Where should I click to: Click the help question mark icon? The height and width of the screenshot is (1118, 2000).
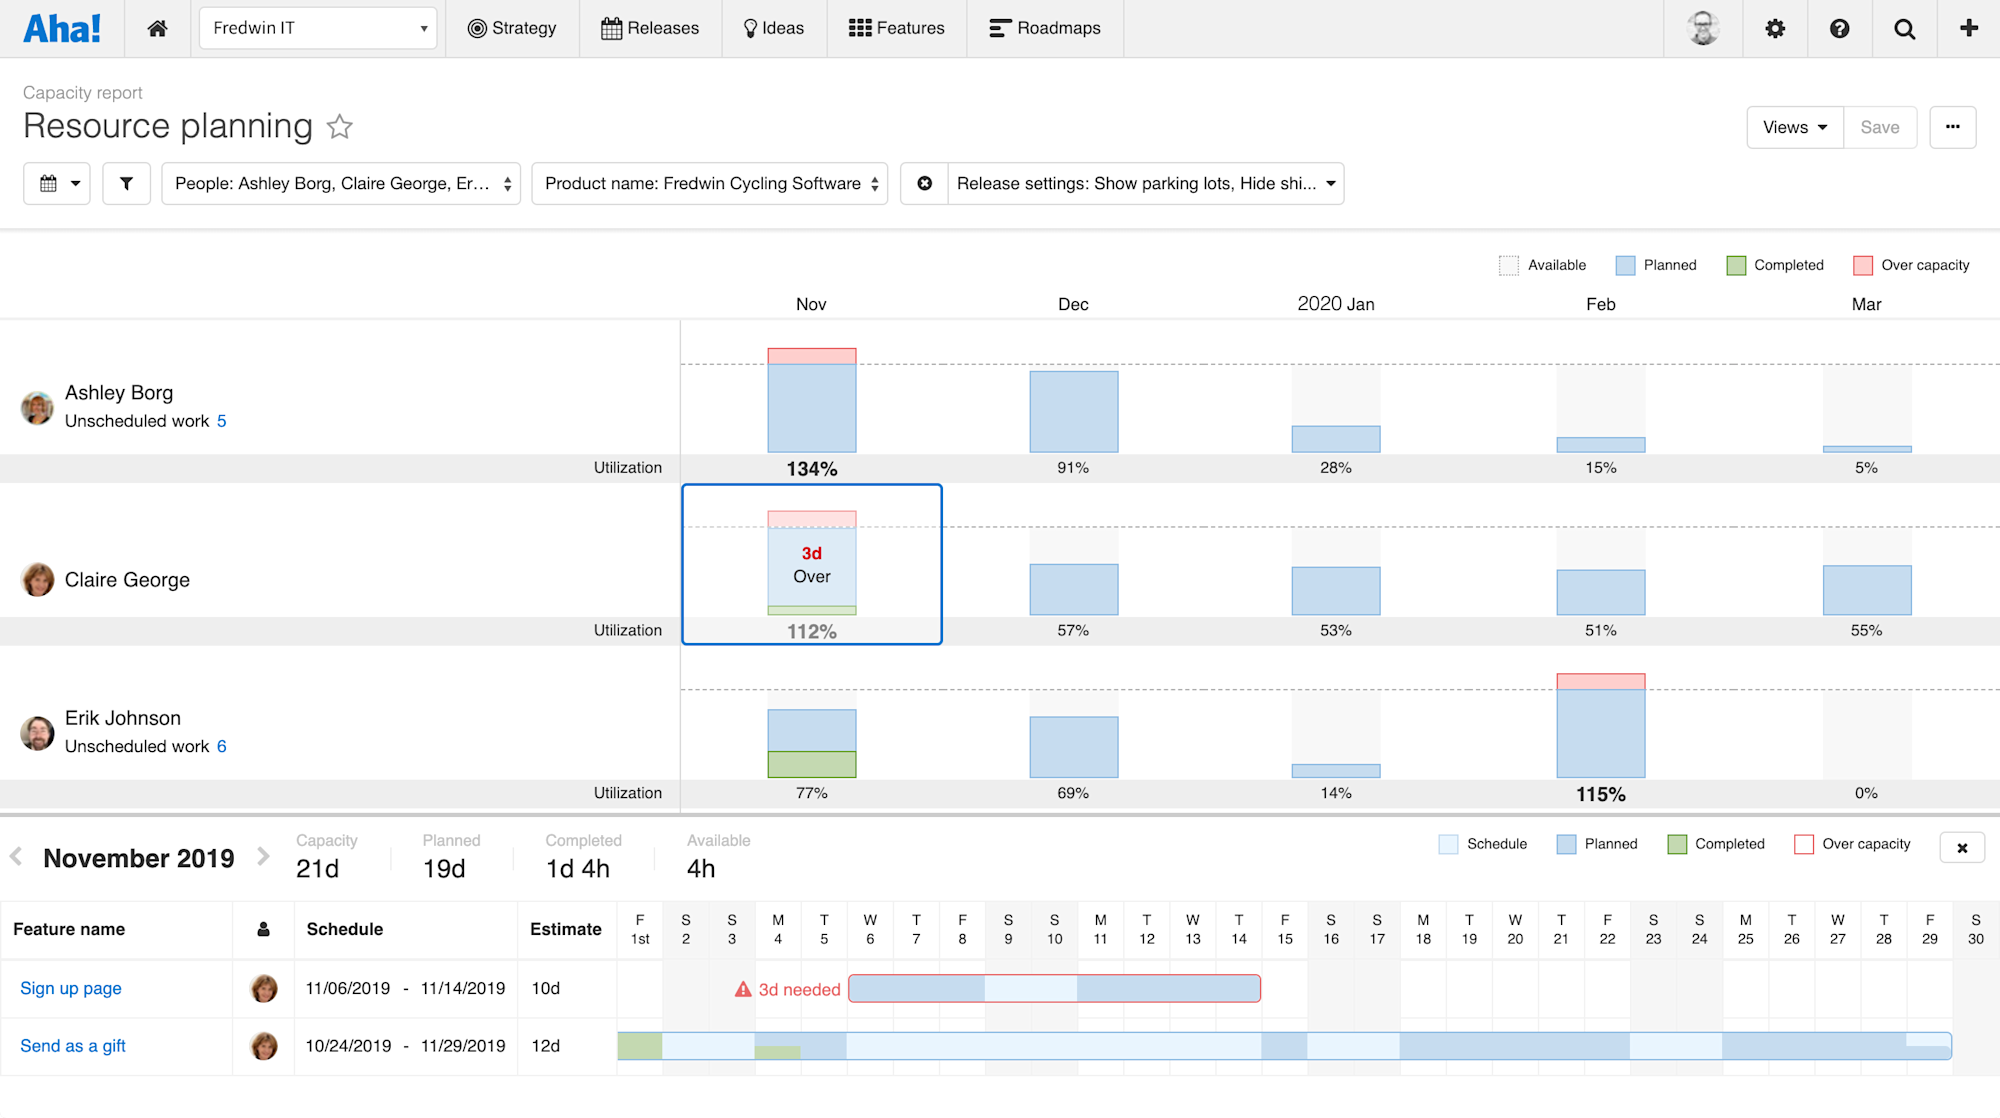point(1839,28)
